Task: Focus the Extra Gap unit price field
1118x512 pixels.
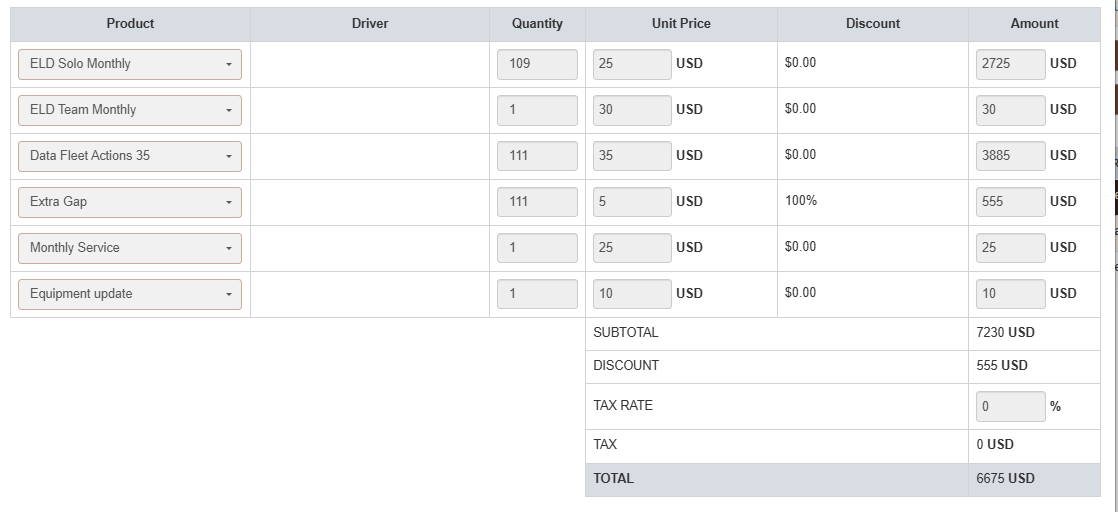Action: tap(631, 202)
